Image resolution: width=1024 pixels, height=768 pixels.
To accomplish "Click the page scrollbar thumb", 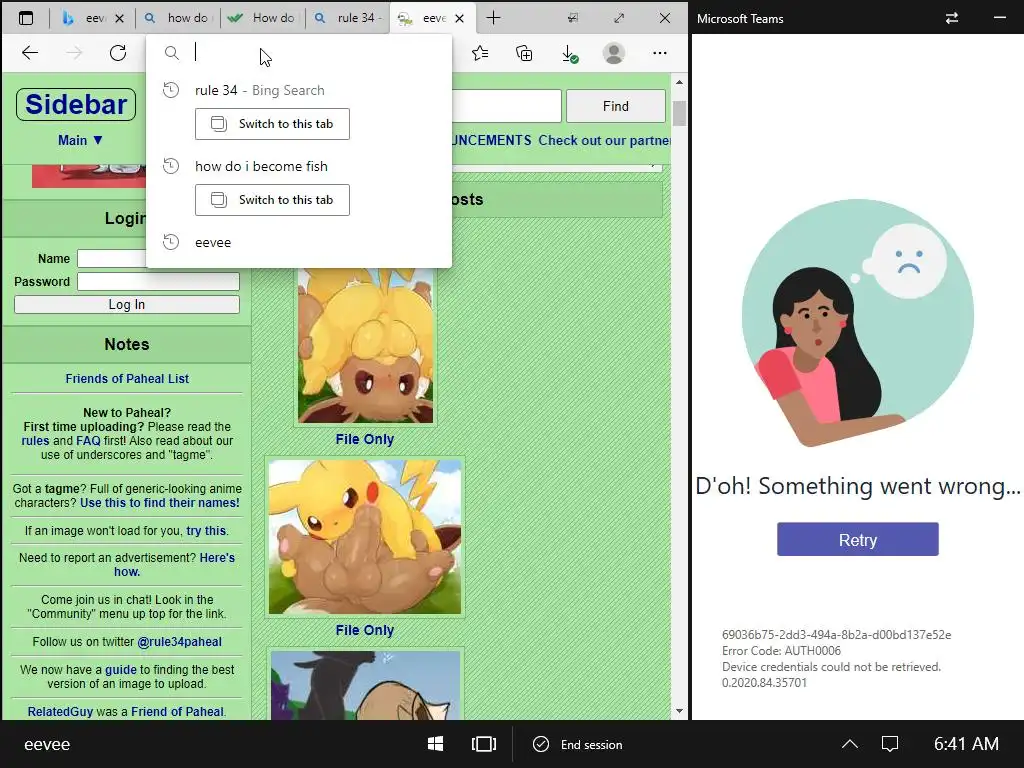I will [x=679, y=113].
